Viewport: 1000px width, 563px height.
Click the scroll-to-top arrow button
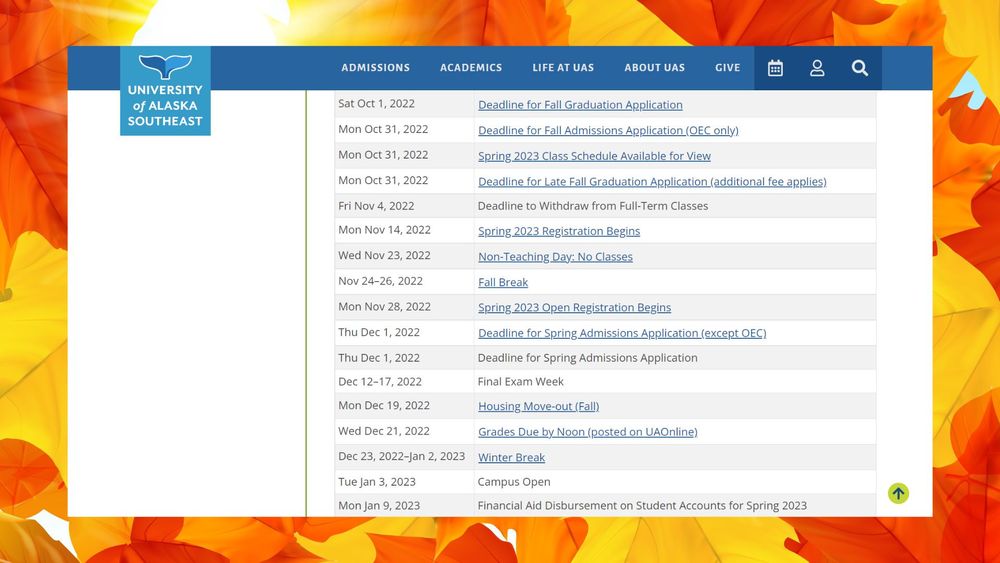[x=898, y=493]
